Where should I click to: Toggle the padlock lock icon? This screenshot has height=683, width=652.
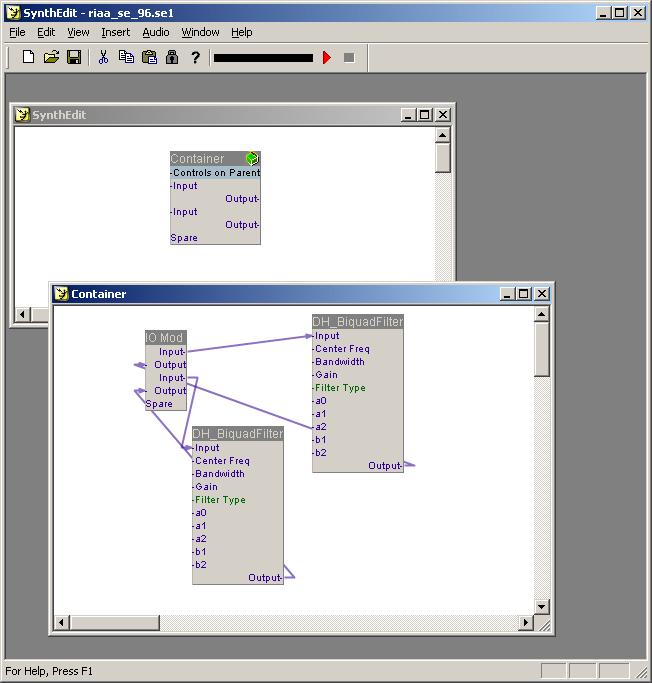(x=172, y=57)
